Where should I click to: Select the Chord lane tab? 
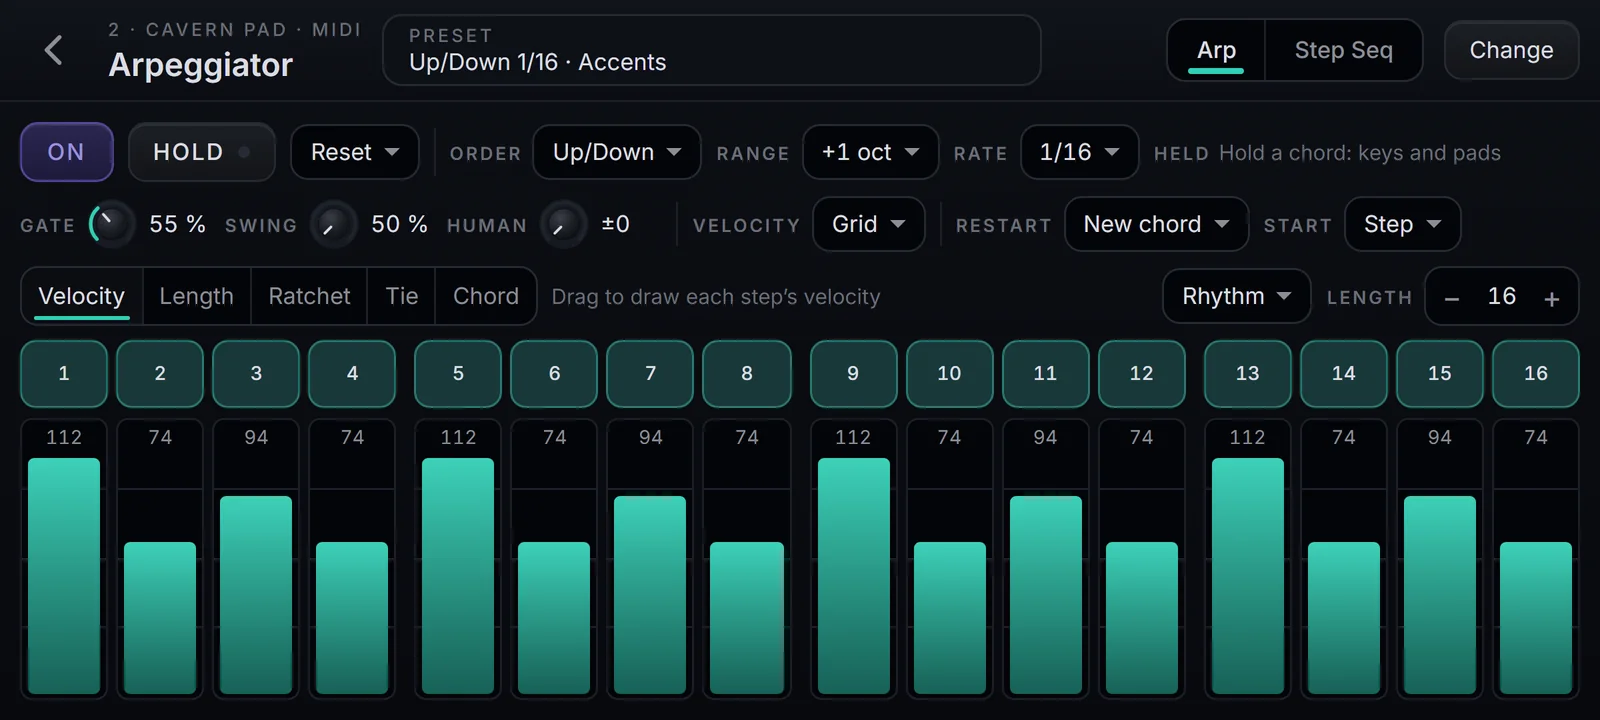(486, 296)
